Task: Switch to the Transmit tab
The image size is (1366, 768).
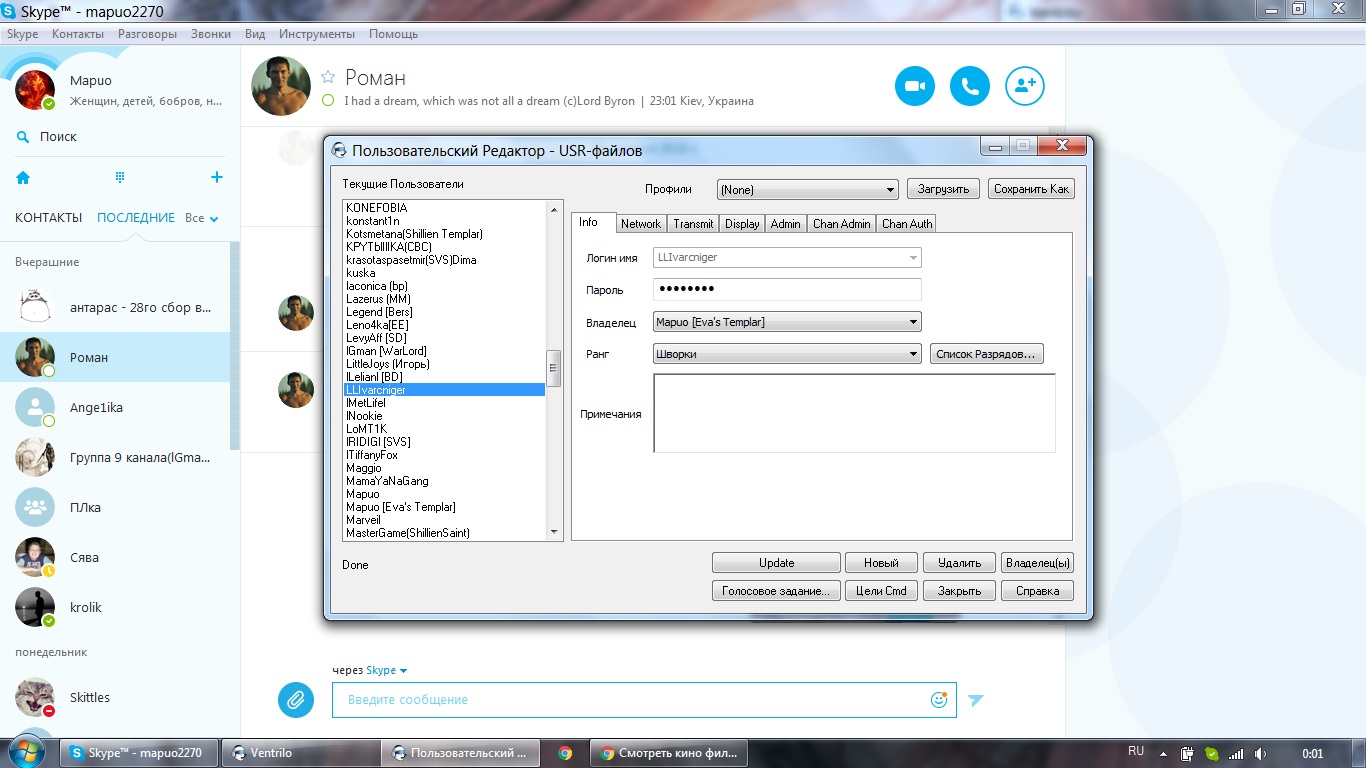Action: (693, 224)
